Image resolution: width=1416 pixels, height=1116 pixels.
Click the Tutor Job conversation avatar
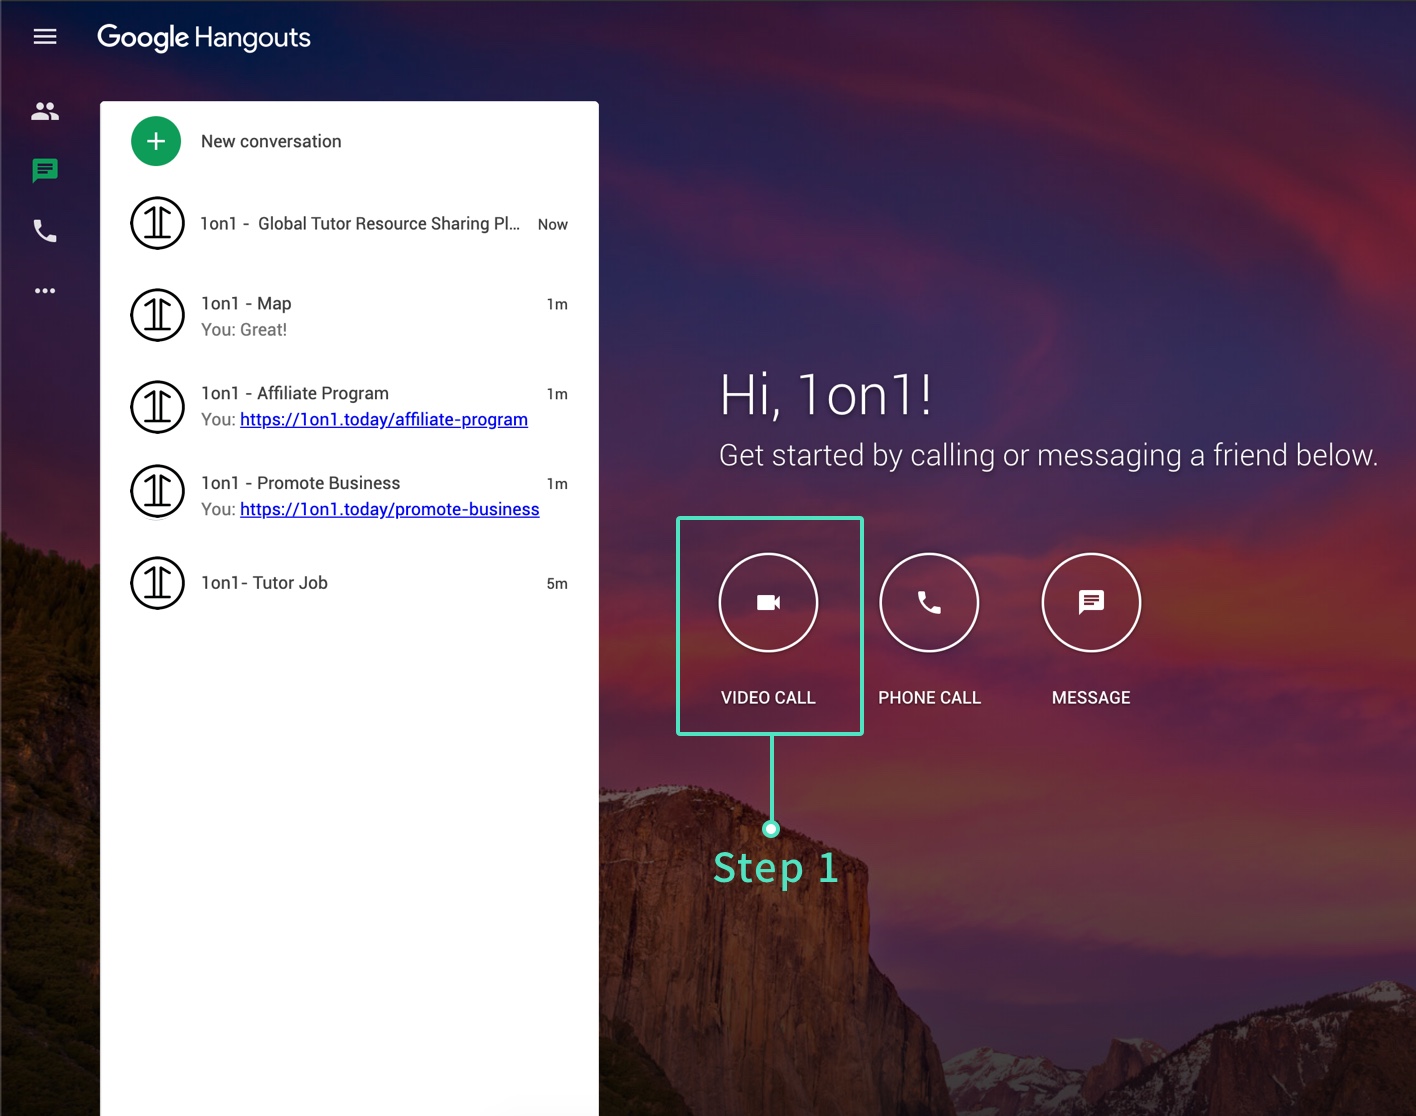tap(157, 583)
